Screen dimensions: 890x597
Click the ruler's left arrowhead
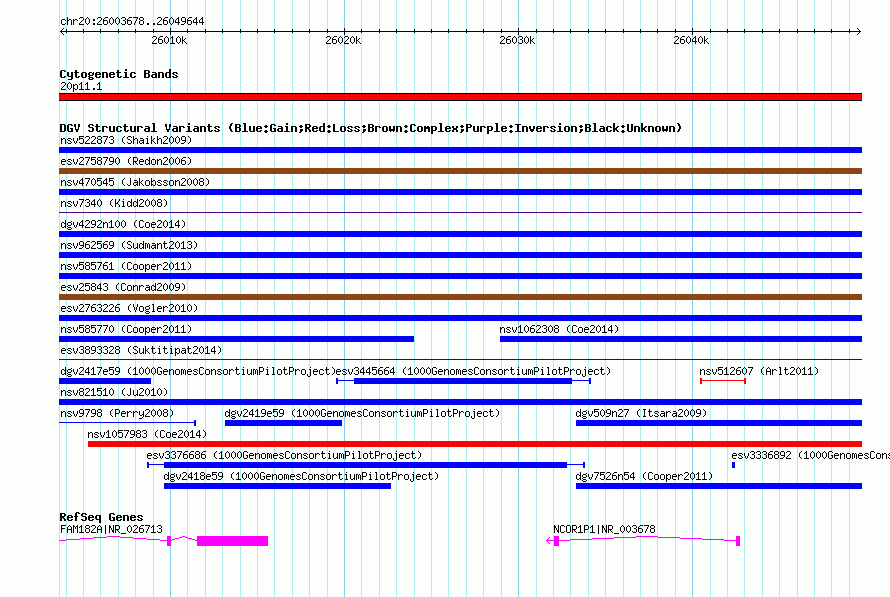tap(62, 31)
